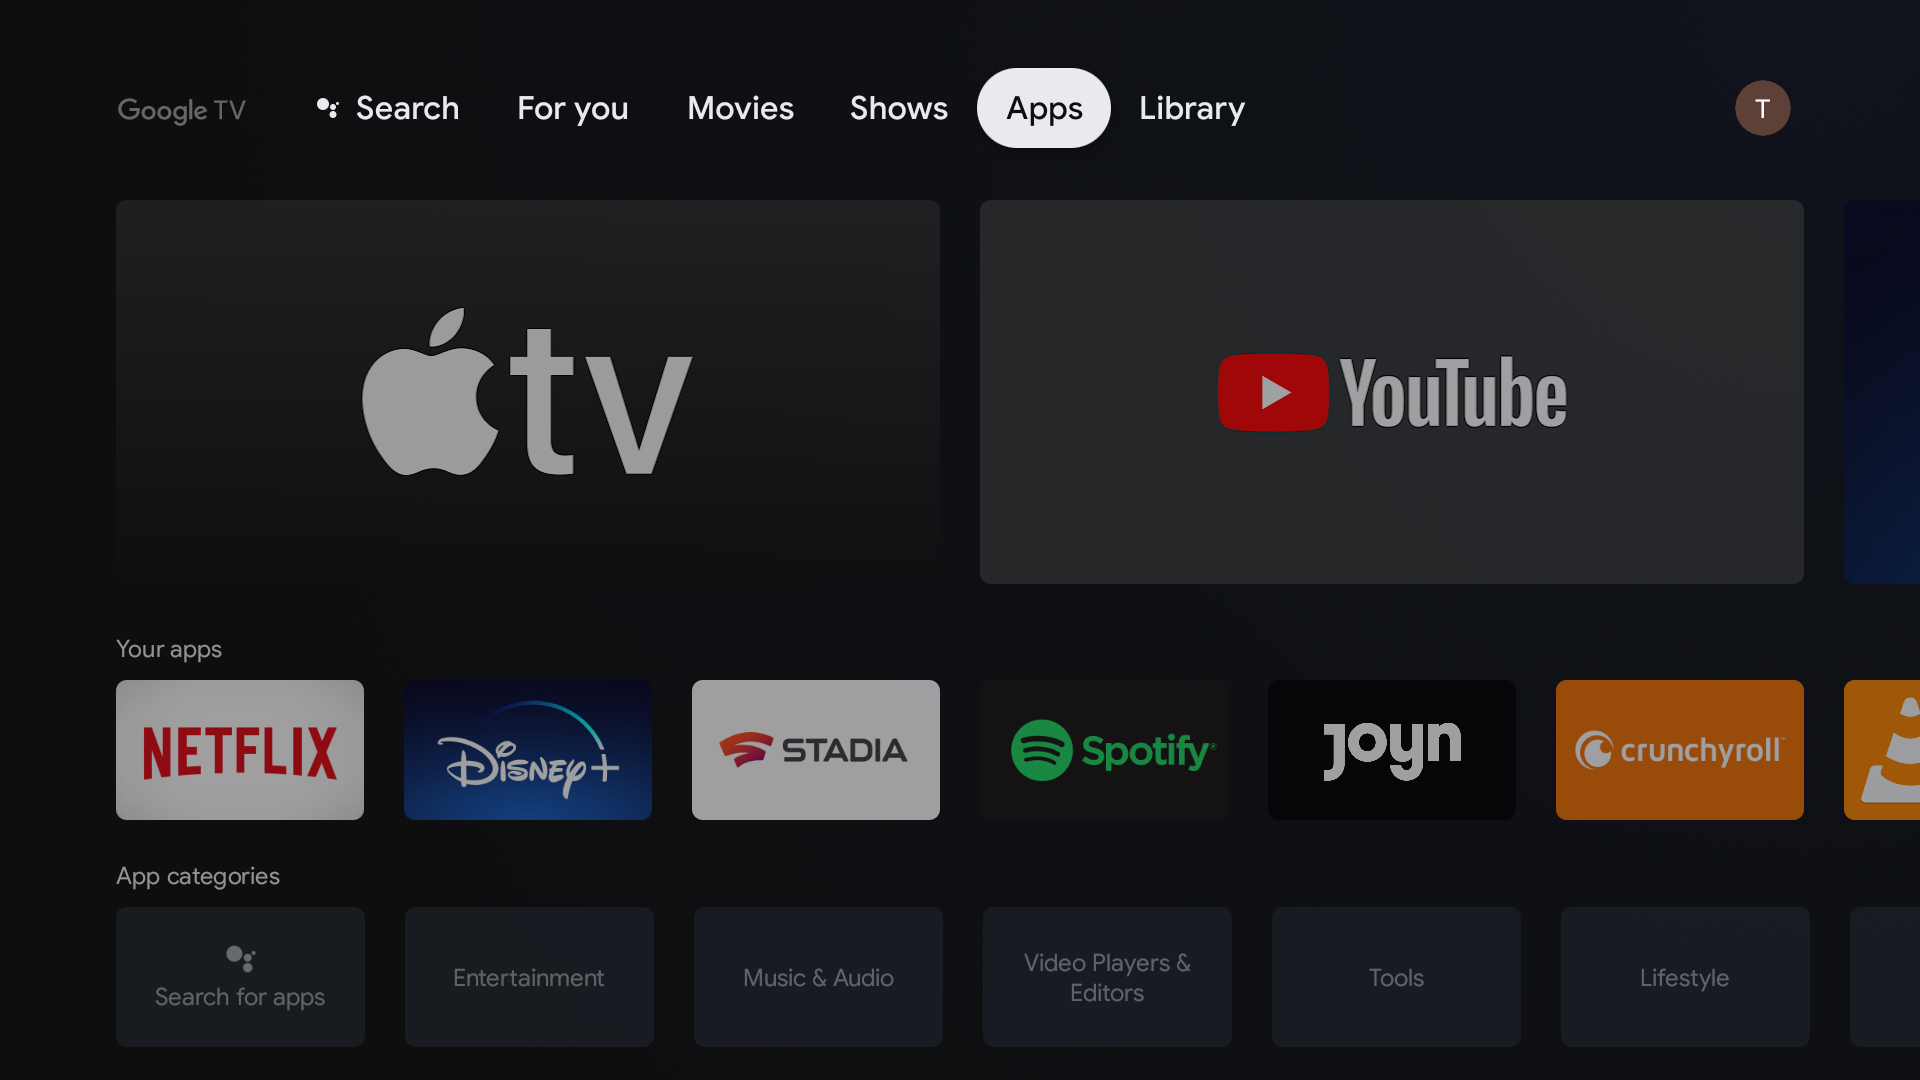
Task: Click the user profile avatar
Action: coord(1762,107)
